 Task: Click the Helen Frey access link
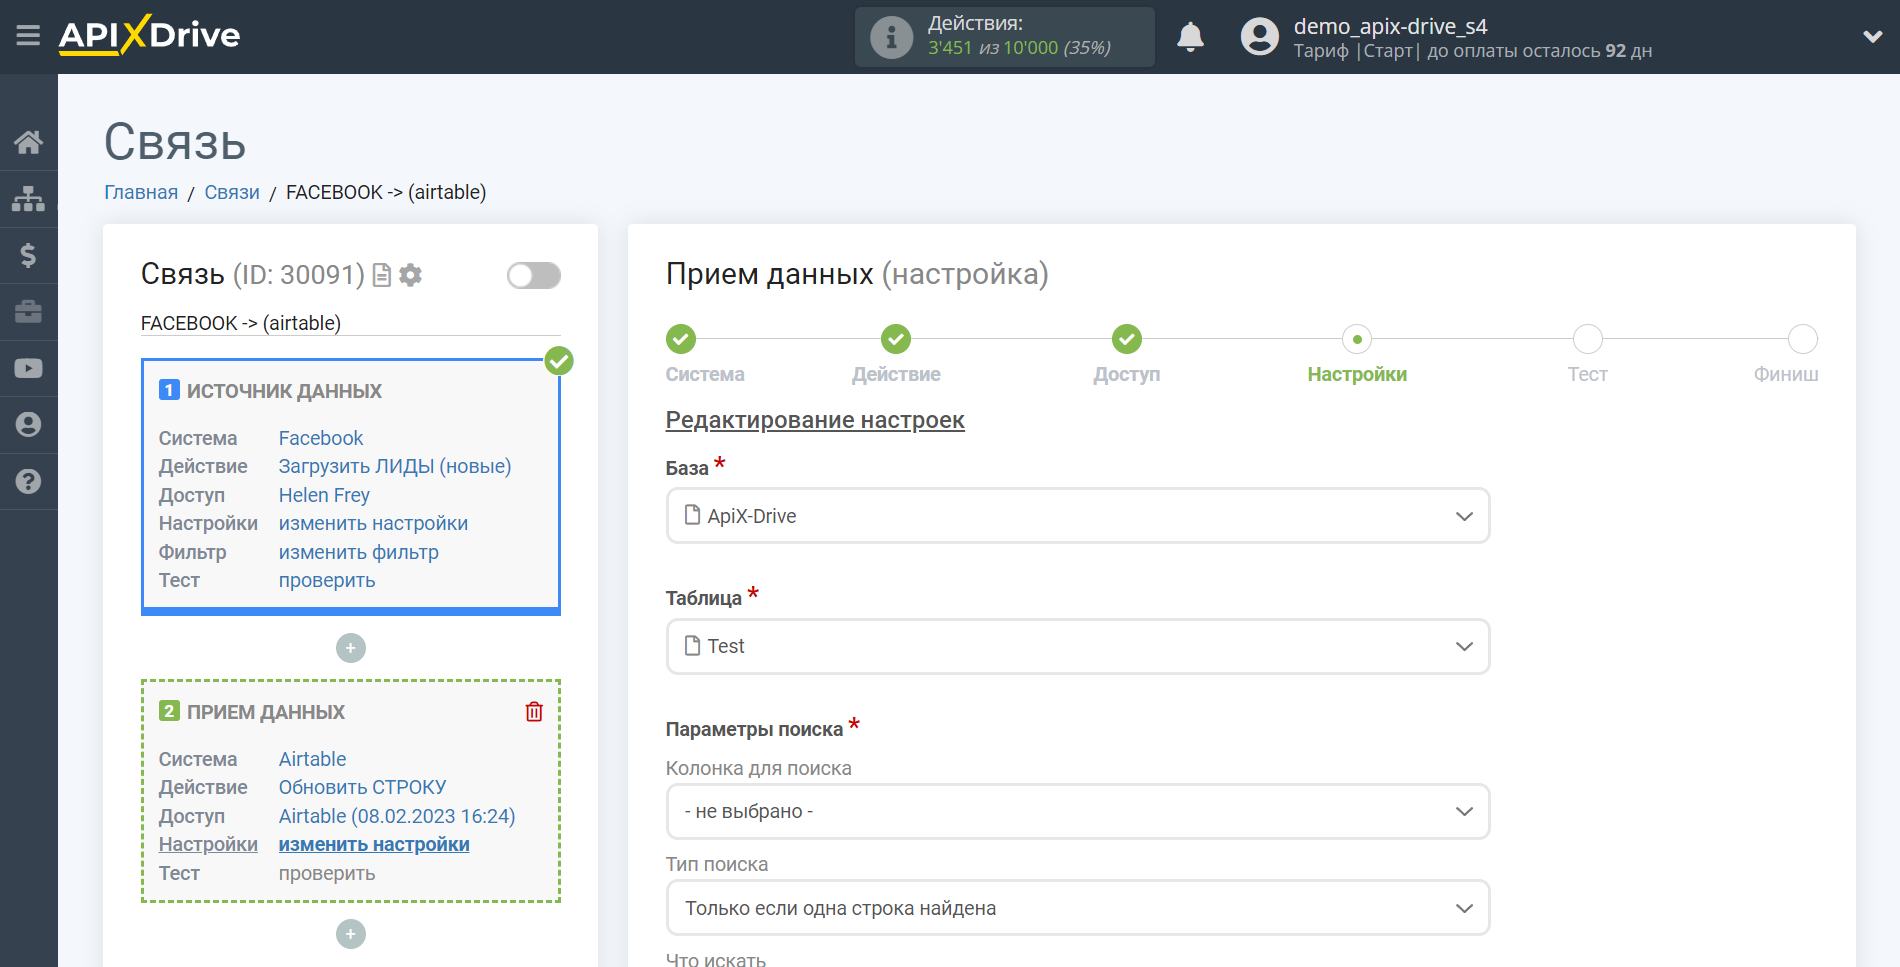coord(324,495)
